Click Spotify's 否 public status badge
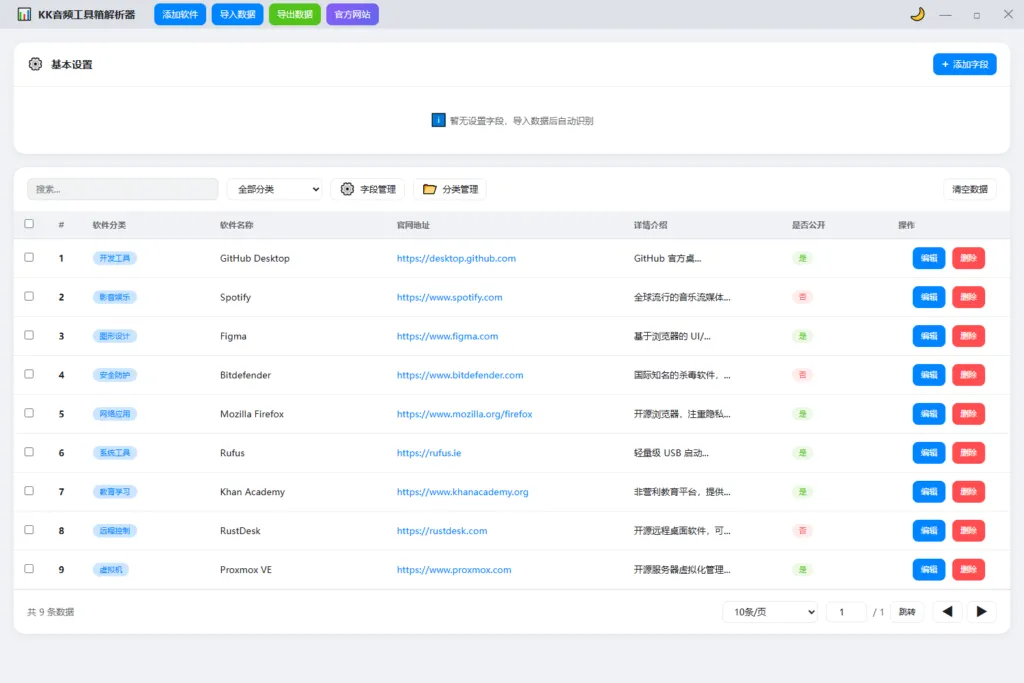Viewport: 1024px width, 683px height. 803,297
